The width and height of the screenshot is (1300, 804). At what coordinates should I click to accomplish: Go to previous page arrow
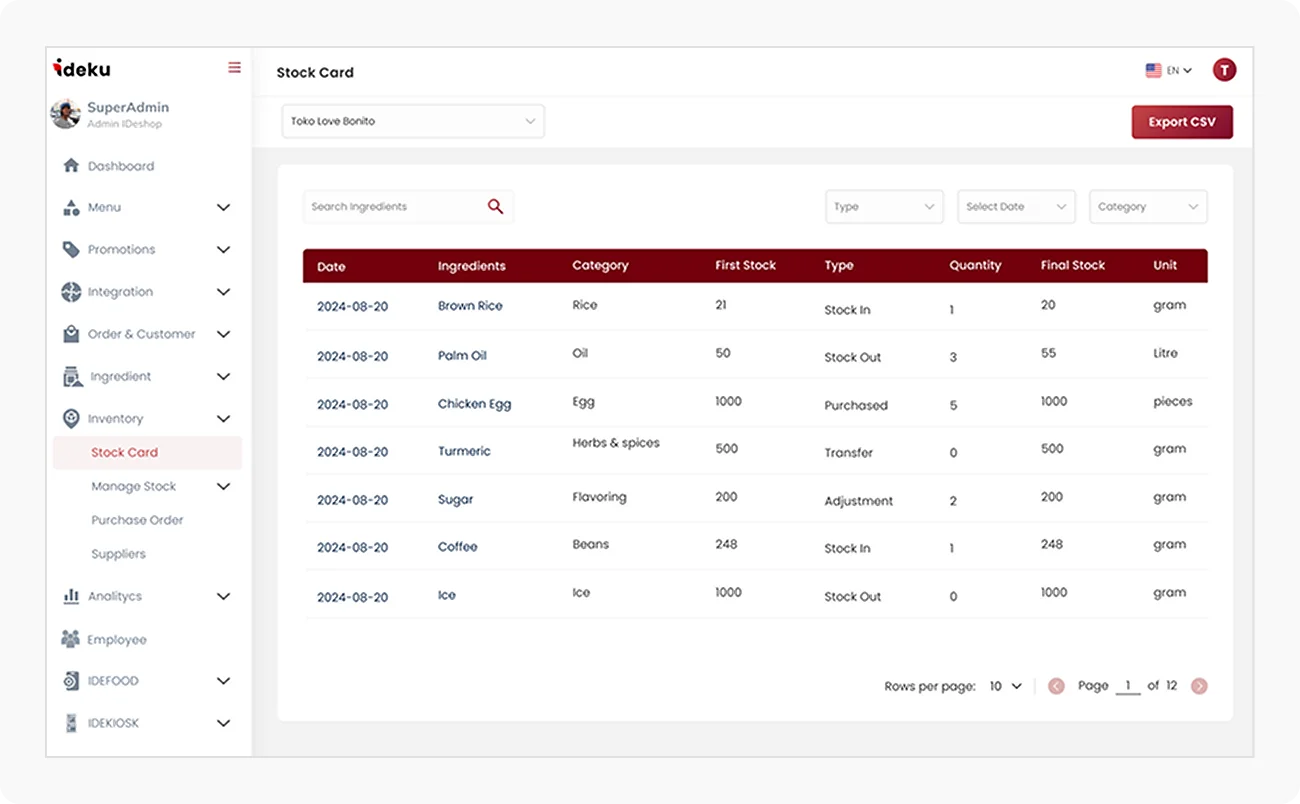(x=1056, y=686)
